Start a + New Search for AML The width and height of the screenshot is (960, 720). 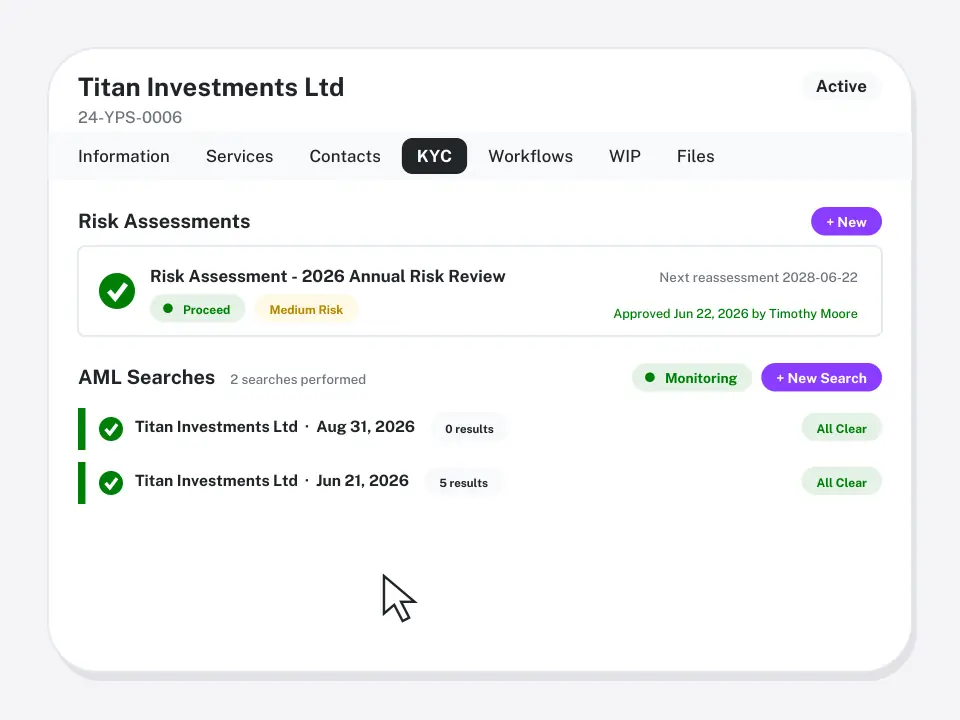(821, 378)
